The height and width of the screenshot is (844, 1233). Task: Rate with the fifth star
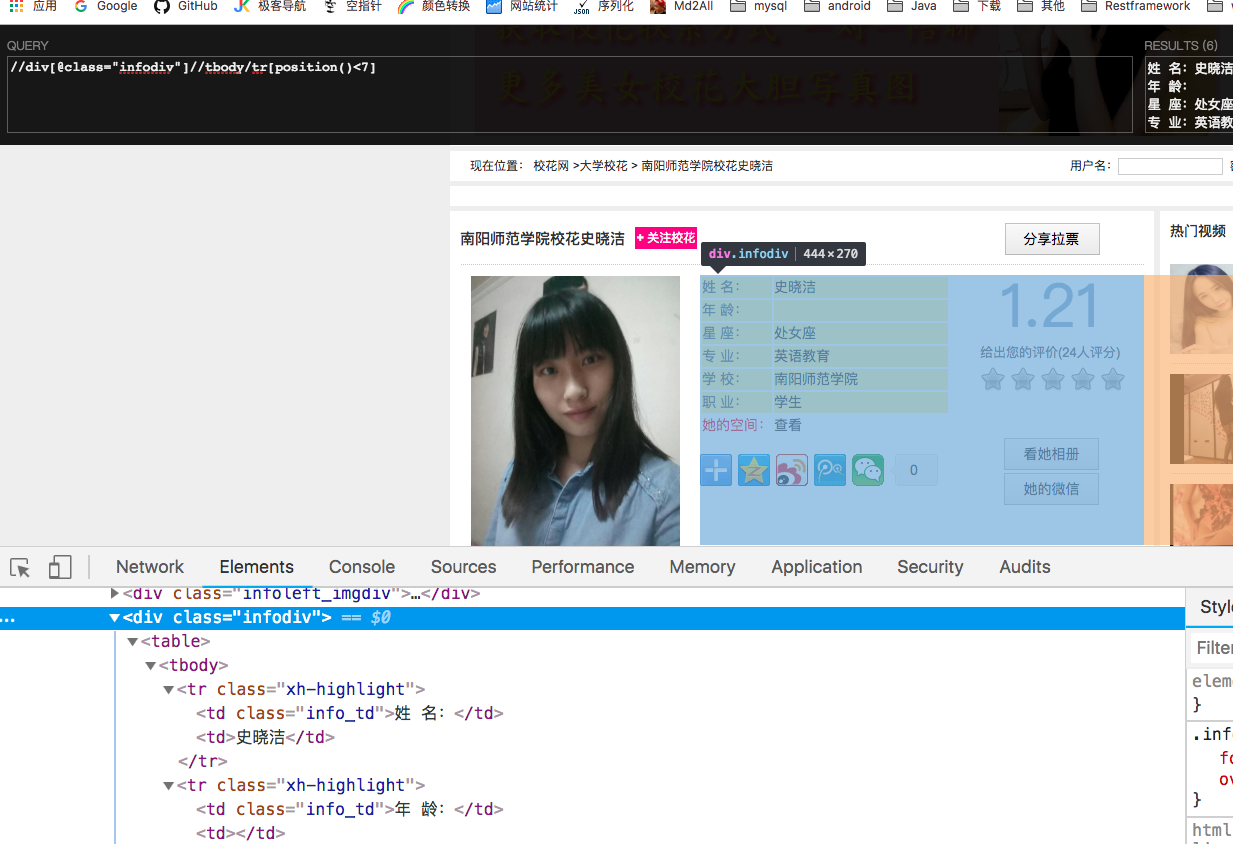[x=1113, y=379]
